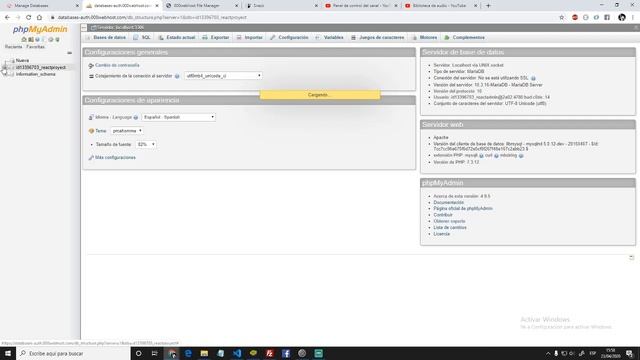Open the Tema pmahomme dropdown
The height and width of the screenshot is (360, 640).
coord(127,131)
